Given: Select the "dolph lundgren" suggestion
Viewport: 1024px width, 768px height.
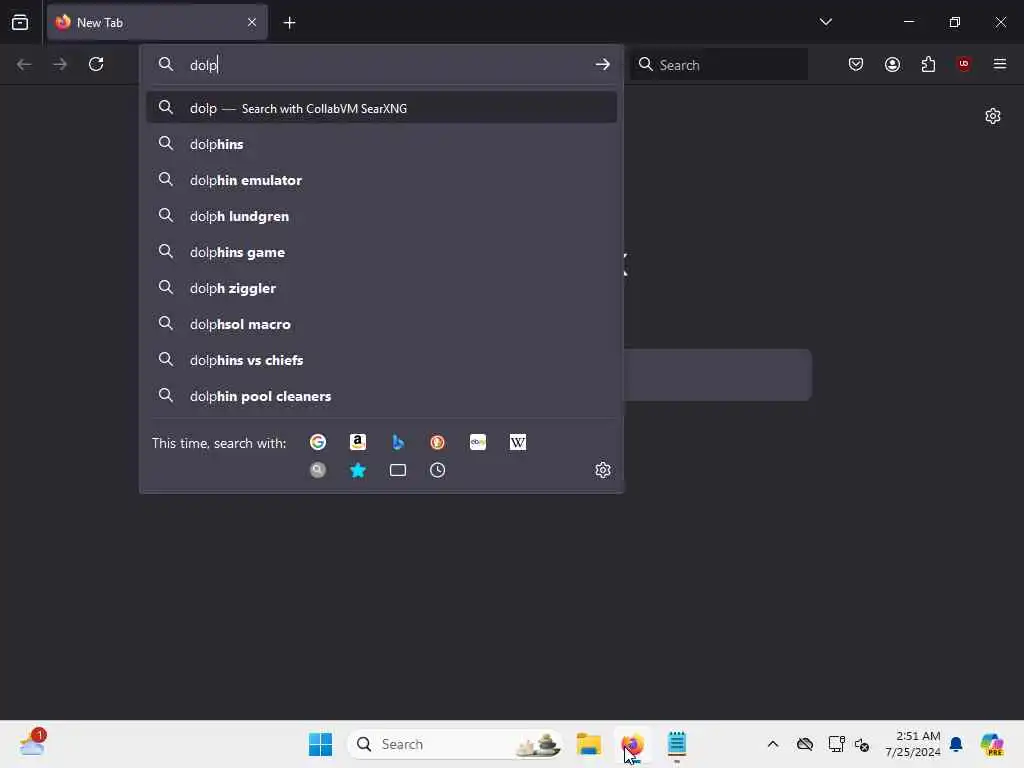Looking at the screenshot, I should 381,216.
